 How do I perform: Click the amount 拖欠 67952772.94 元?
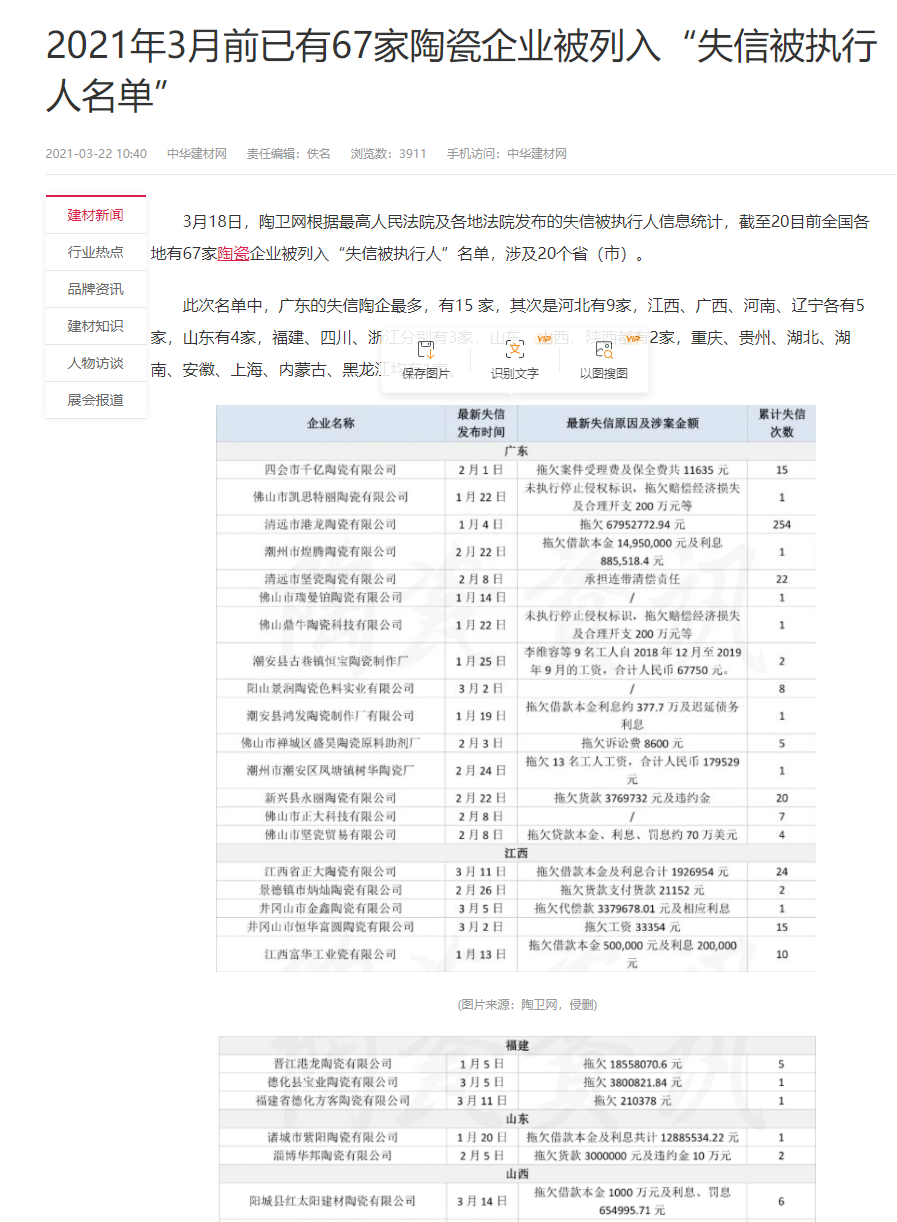632,524
